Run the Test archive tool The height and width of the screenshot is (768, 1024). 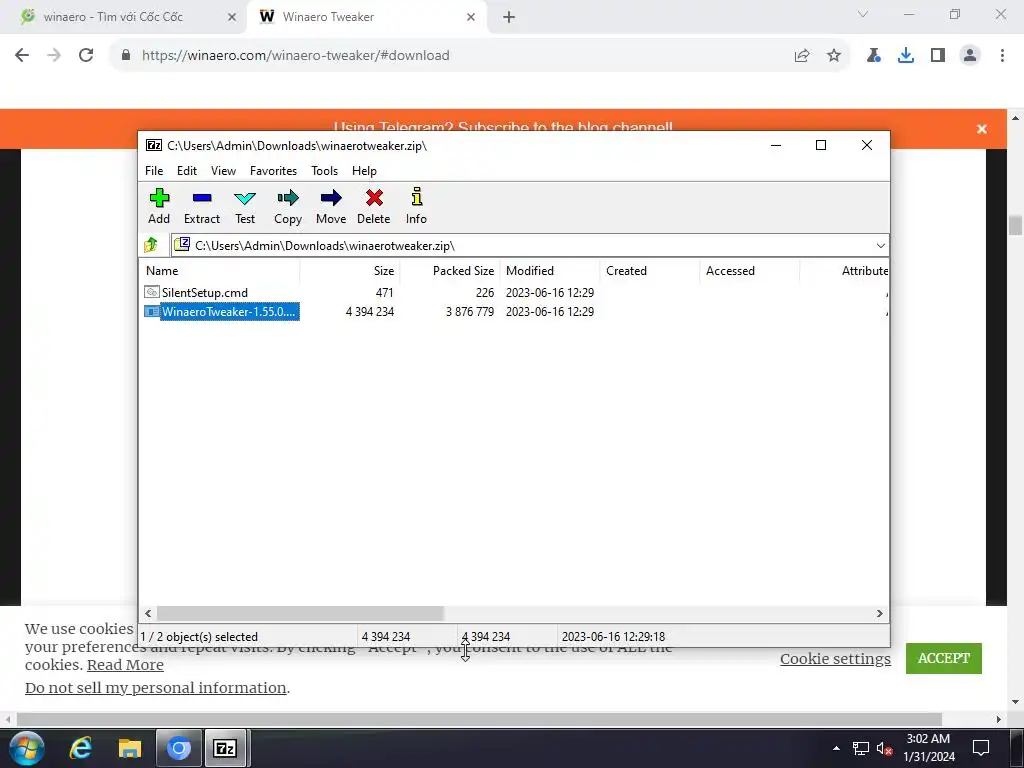[x=245, y=198]
